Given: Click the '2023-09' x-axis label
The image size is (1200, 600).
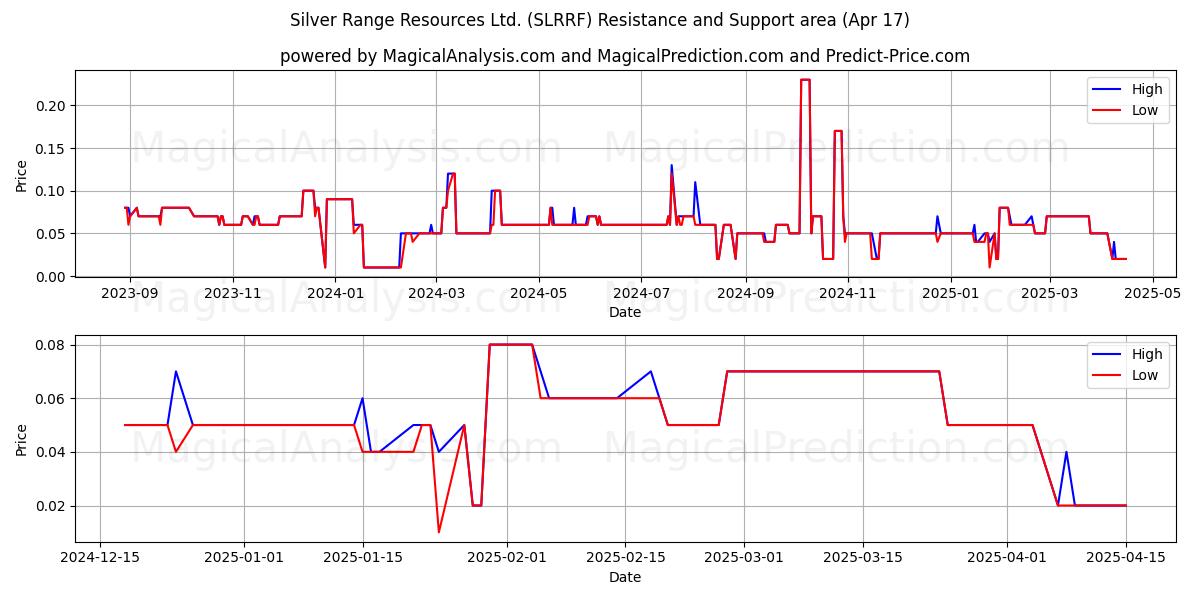Looking at the screenshot, I should pos(129,294).
